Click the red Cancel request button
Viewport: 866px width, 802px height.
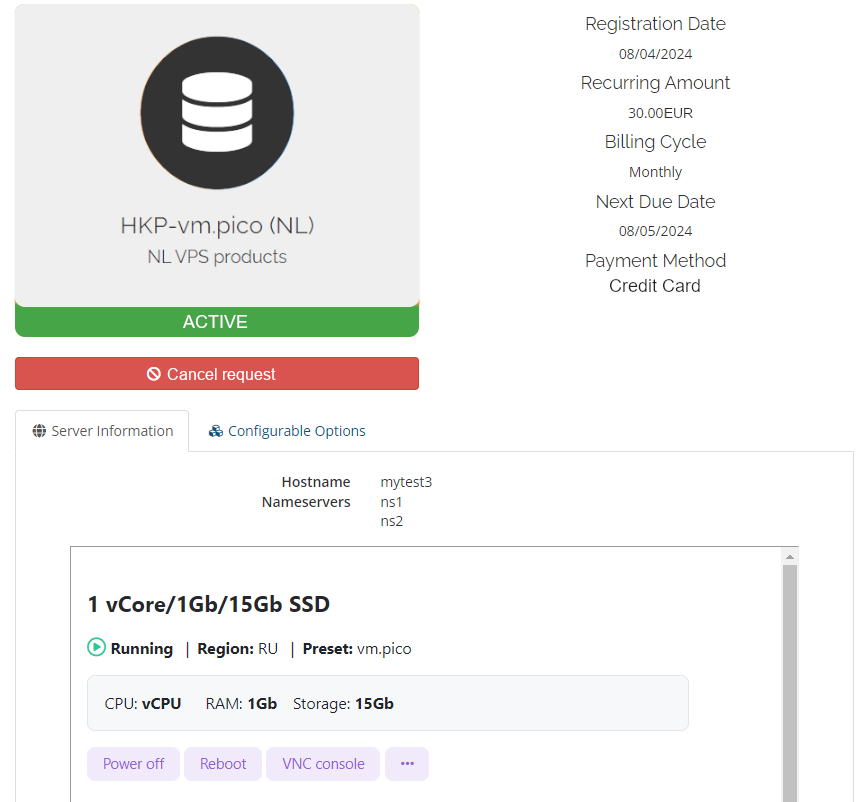click(217, 374)
